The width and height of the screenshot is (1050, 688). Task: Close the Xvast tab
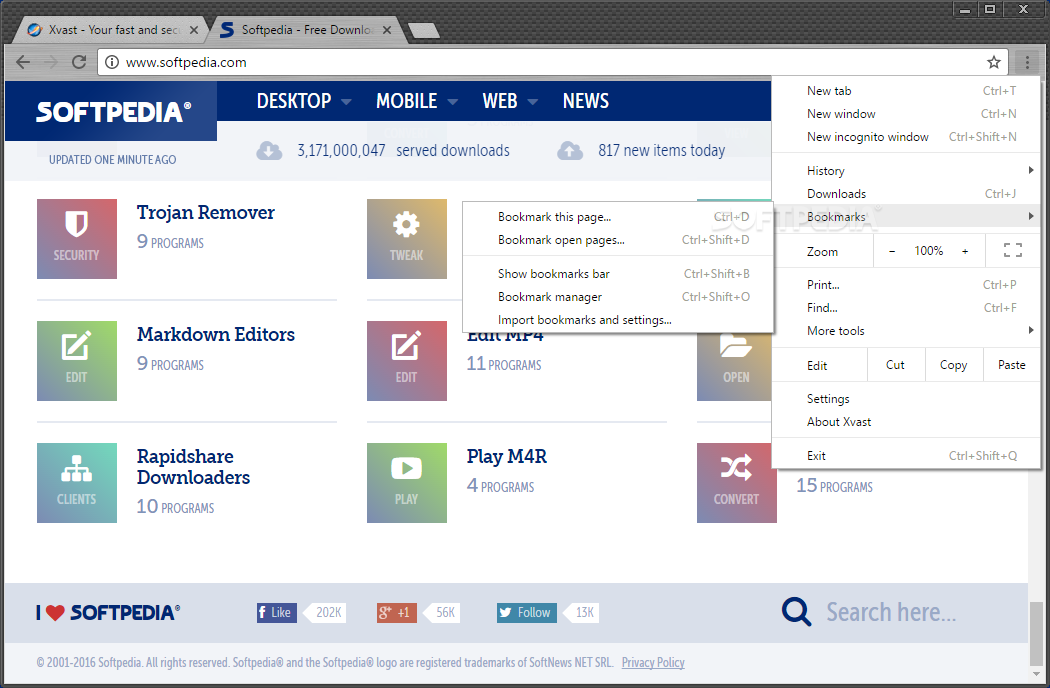tap(194, 30)
